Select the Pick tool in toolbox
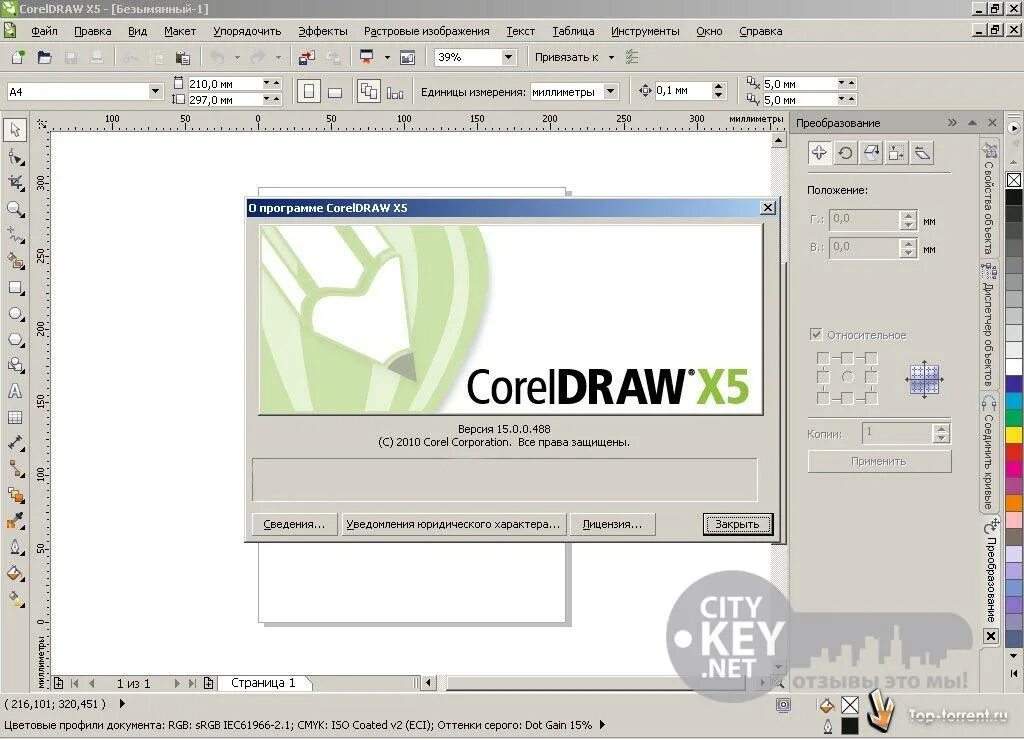The width and height of the screenshot is (1024, 740). click(16, 130)
